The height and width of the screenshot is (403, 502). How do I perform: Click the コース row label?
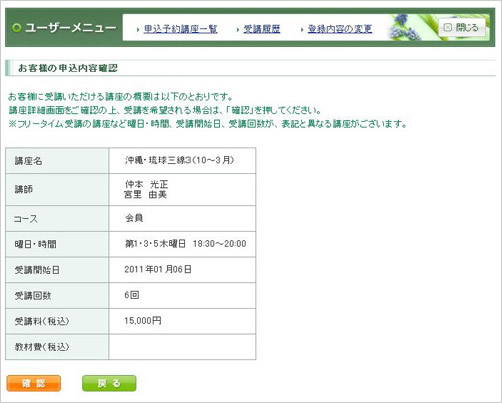26,219
